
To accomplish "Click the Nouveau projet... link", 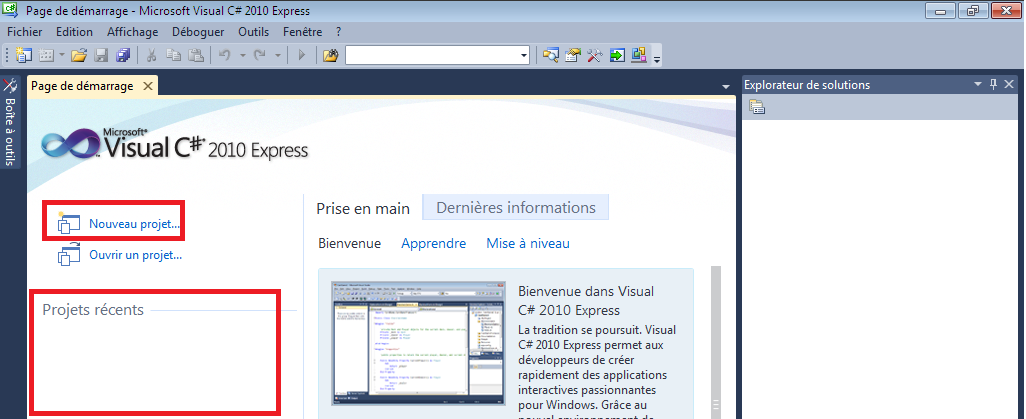I will (x=134, y=224).
